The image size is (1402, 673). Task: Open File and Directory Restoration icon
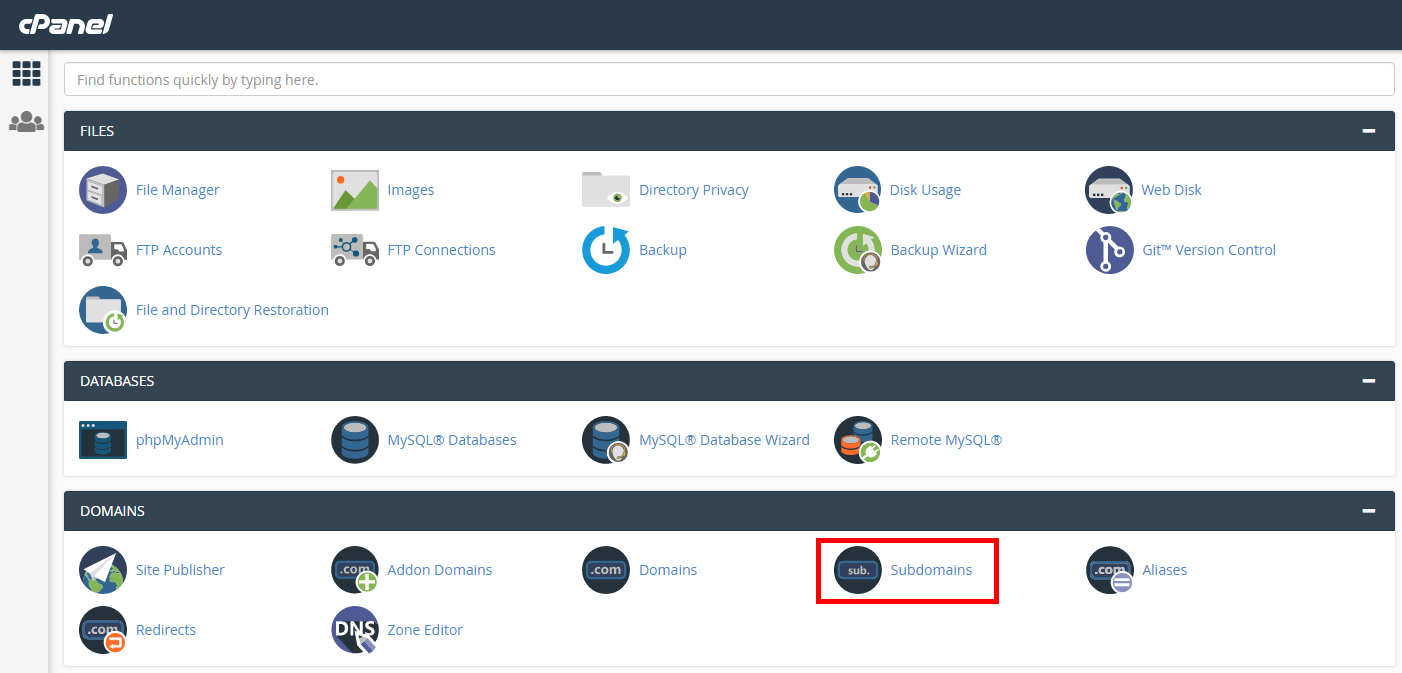(103, 310)
